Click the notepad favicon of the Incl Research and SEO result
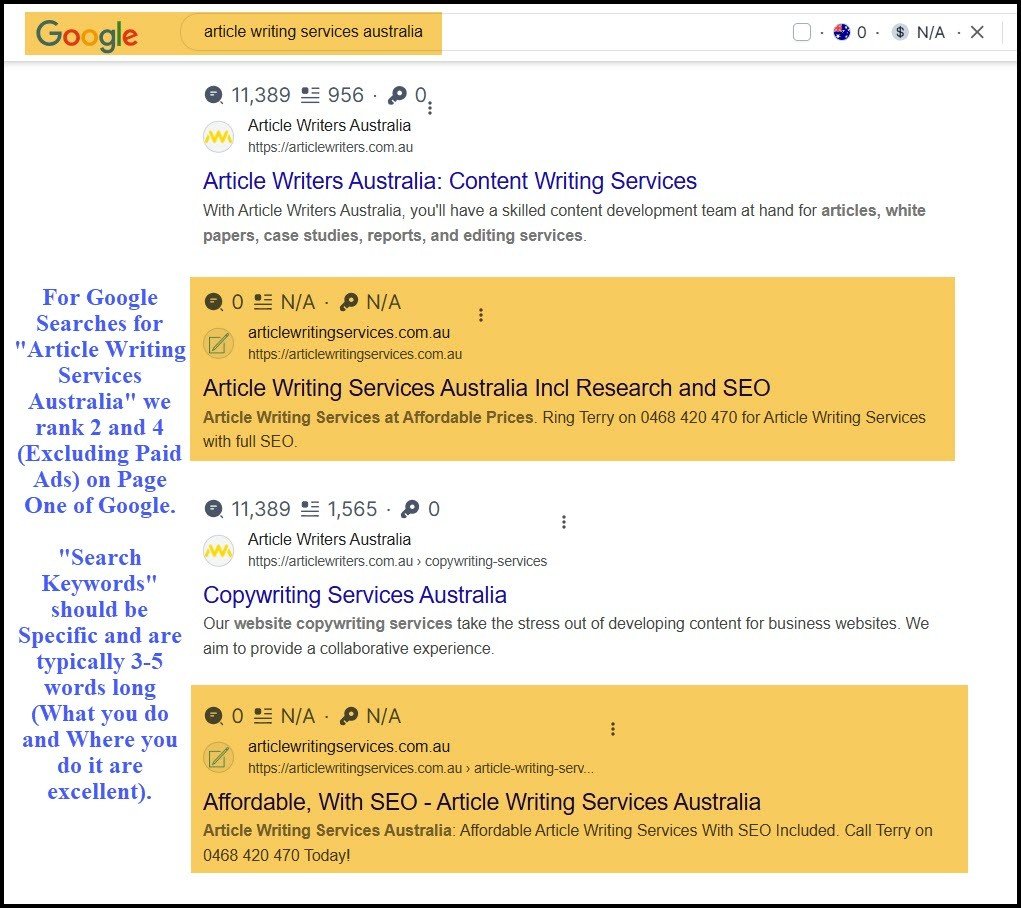Viewport: 1021px width, 908px height. pos(218,343)
